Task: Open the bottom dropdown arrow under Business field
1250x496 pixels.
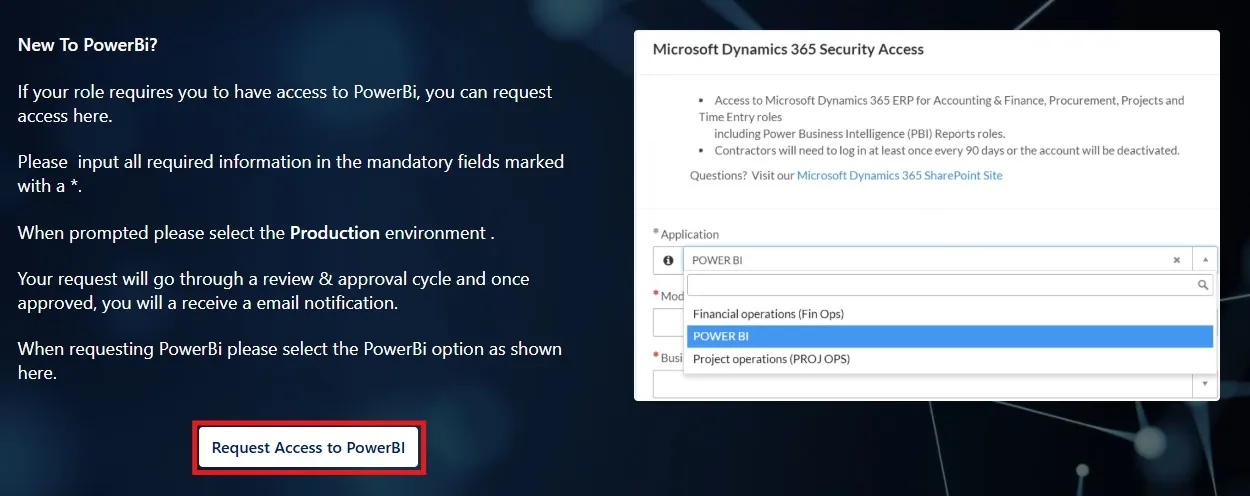Action: click(x=1204, y=384)
